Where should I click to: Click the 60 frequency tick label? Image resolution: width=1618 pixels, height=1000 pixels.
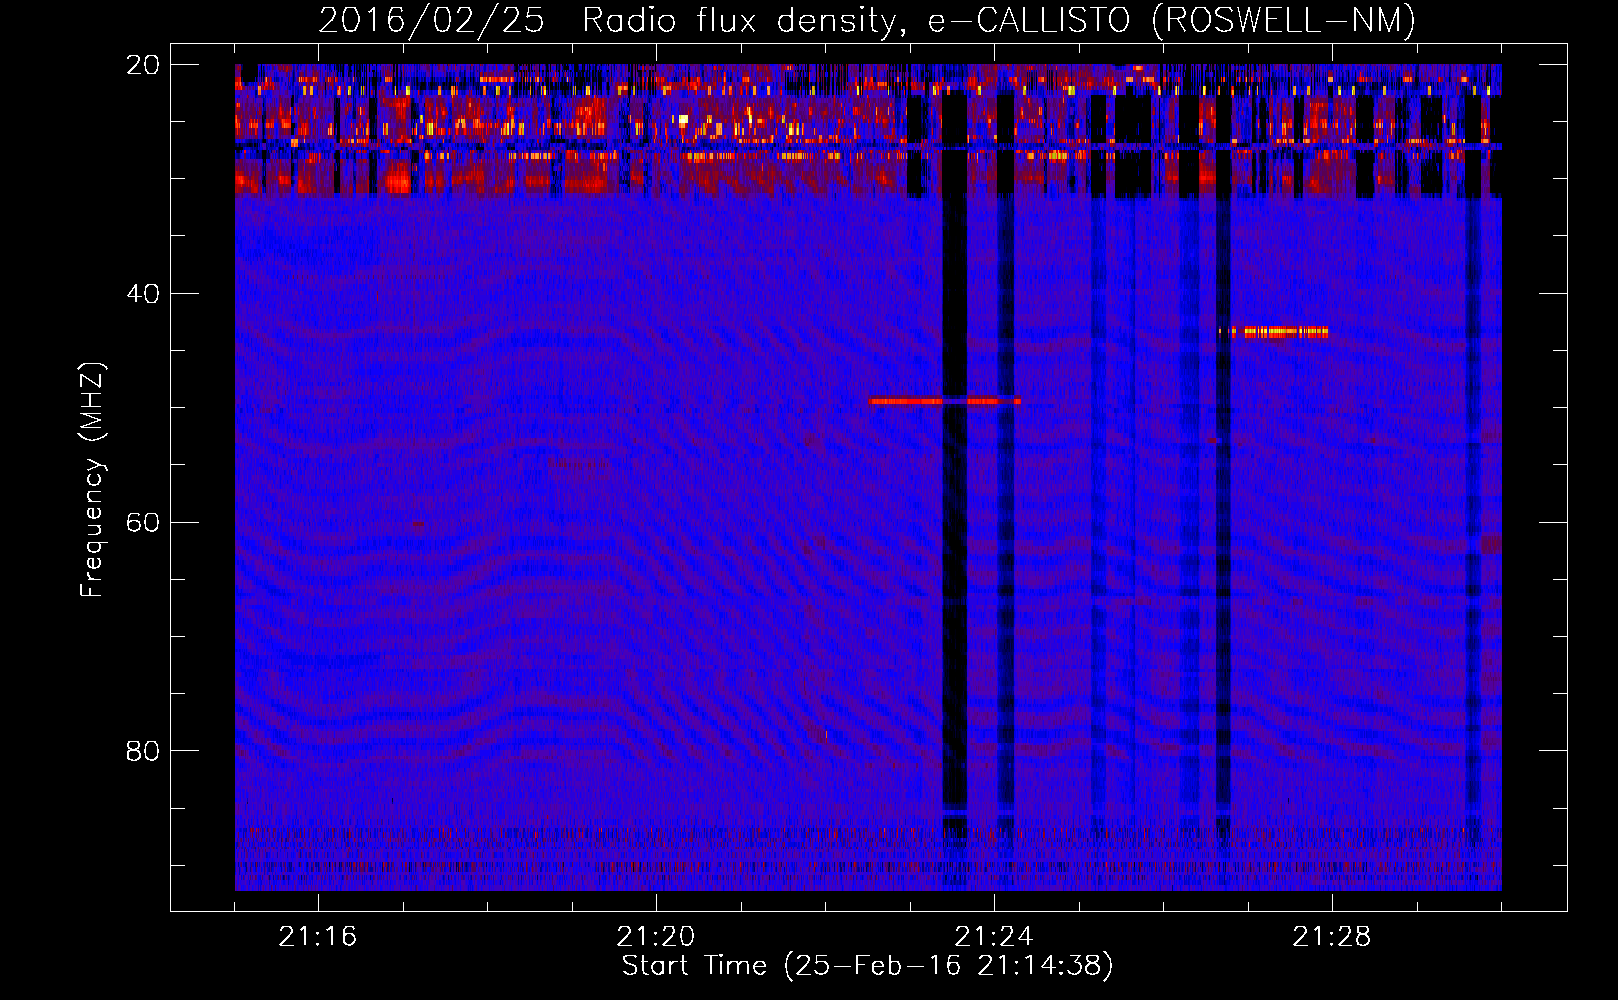coord(143,522)
